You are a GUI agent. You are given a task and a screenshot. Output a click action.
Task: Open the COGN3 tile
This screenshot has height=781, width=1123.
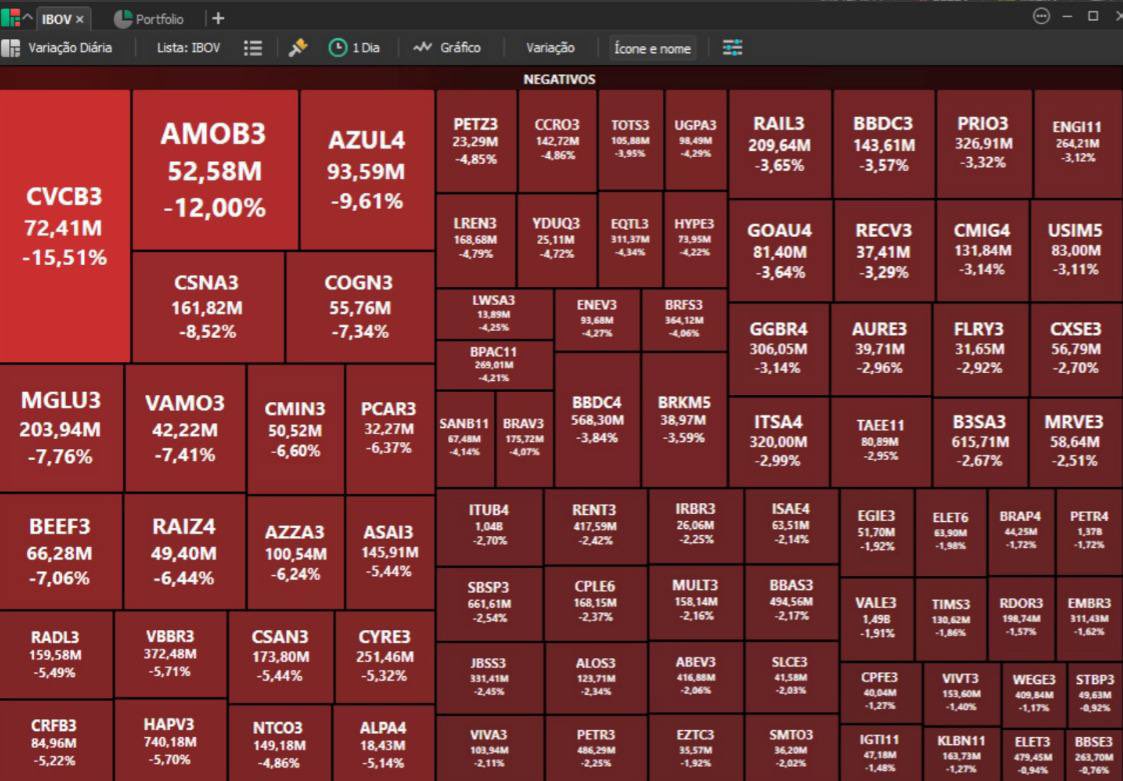pos(360,307)
